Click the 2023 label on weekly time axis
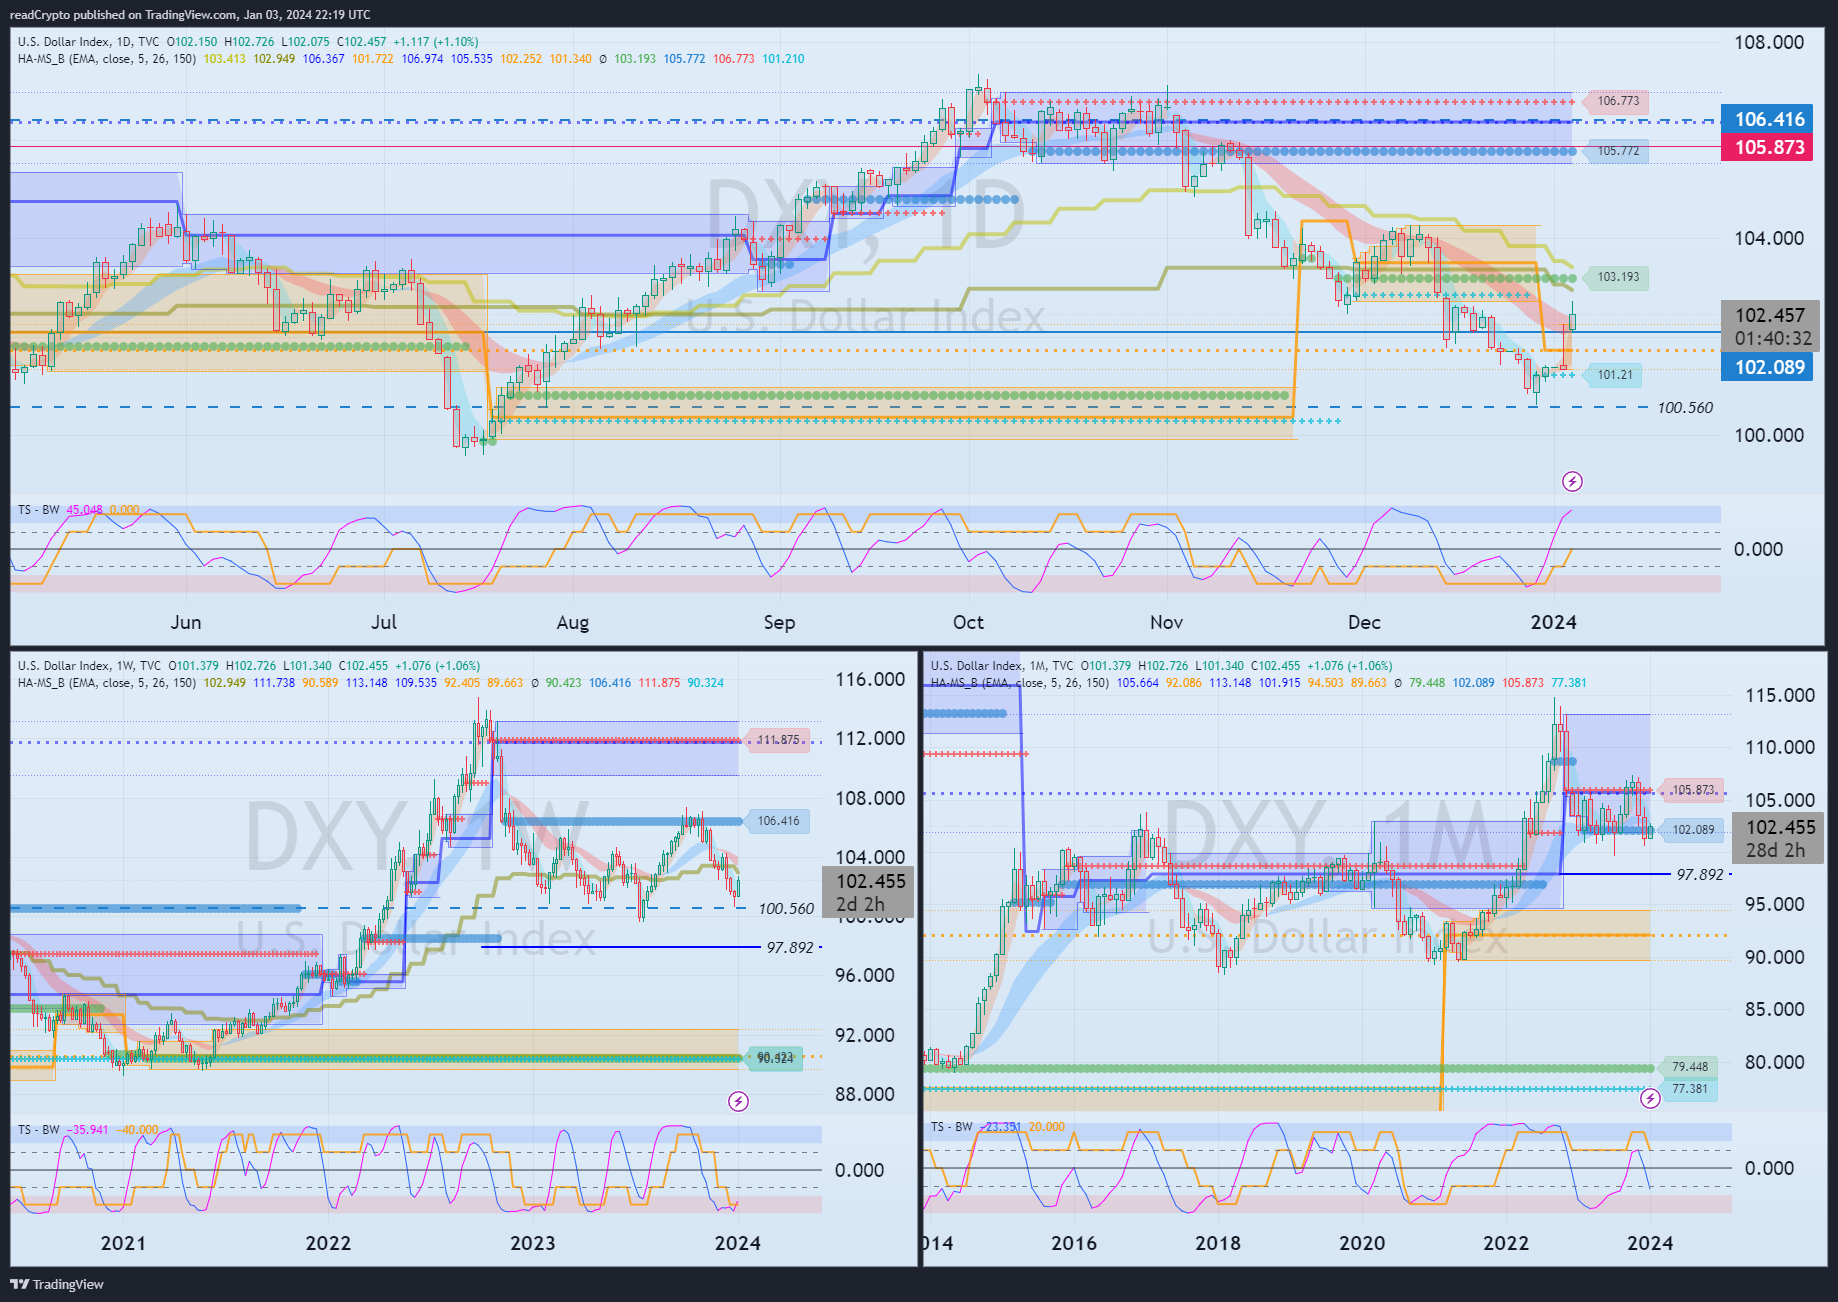Screen dimensions: 1838x1302 (x=533, y=1244)
